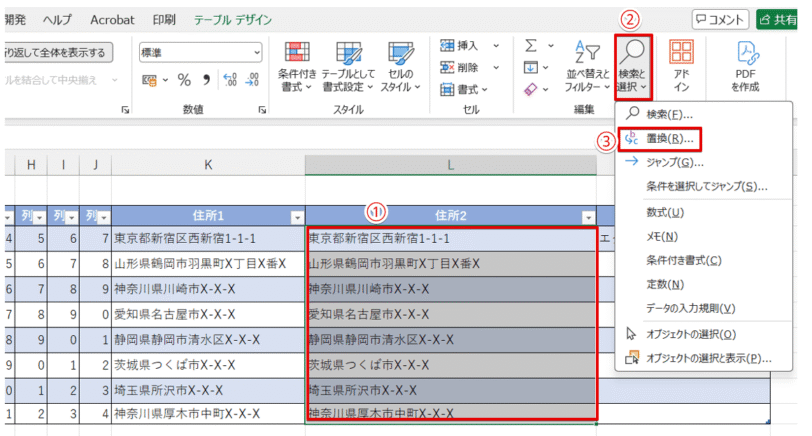Select データの入力規則(V) in the menu
Screen dimensions: 812x436
[703, 308]
